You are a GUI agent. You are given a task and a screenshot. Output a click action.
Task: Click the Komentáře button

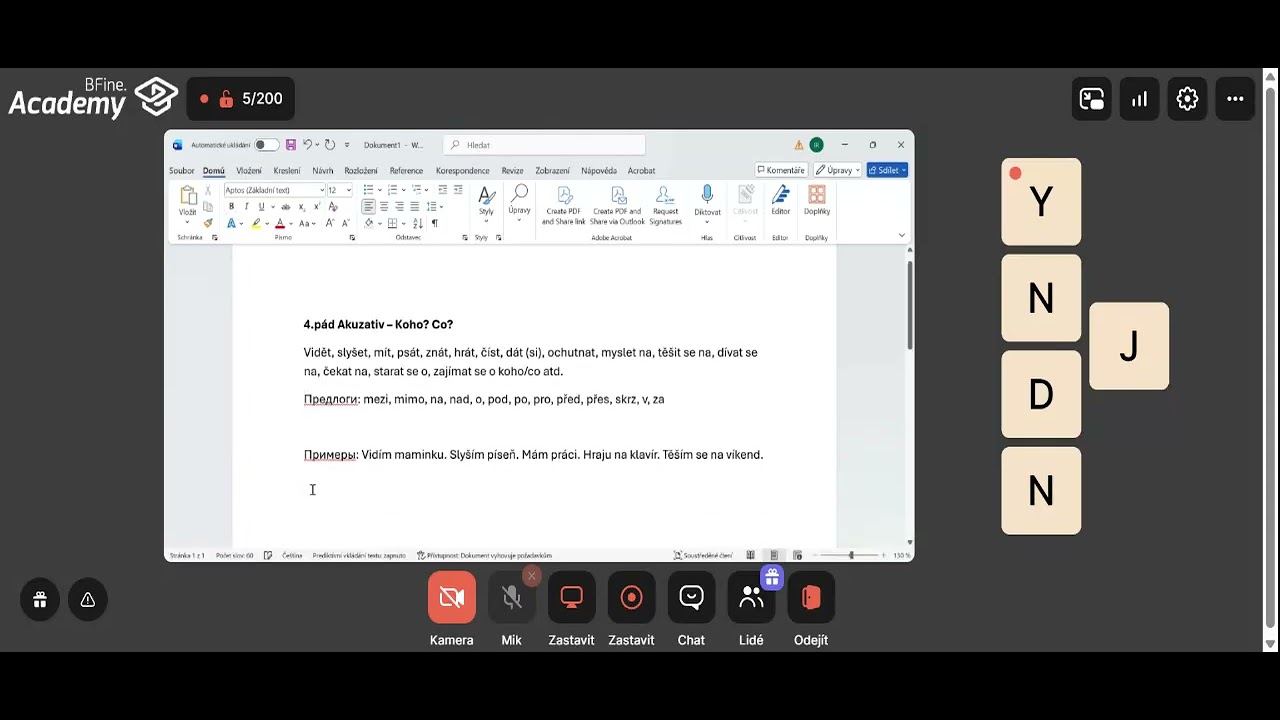point(781,170)
